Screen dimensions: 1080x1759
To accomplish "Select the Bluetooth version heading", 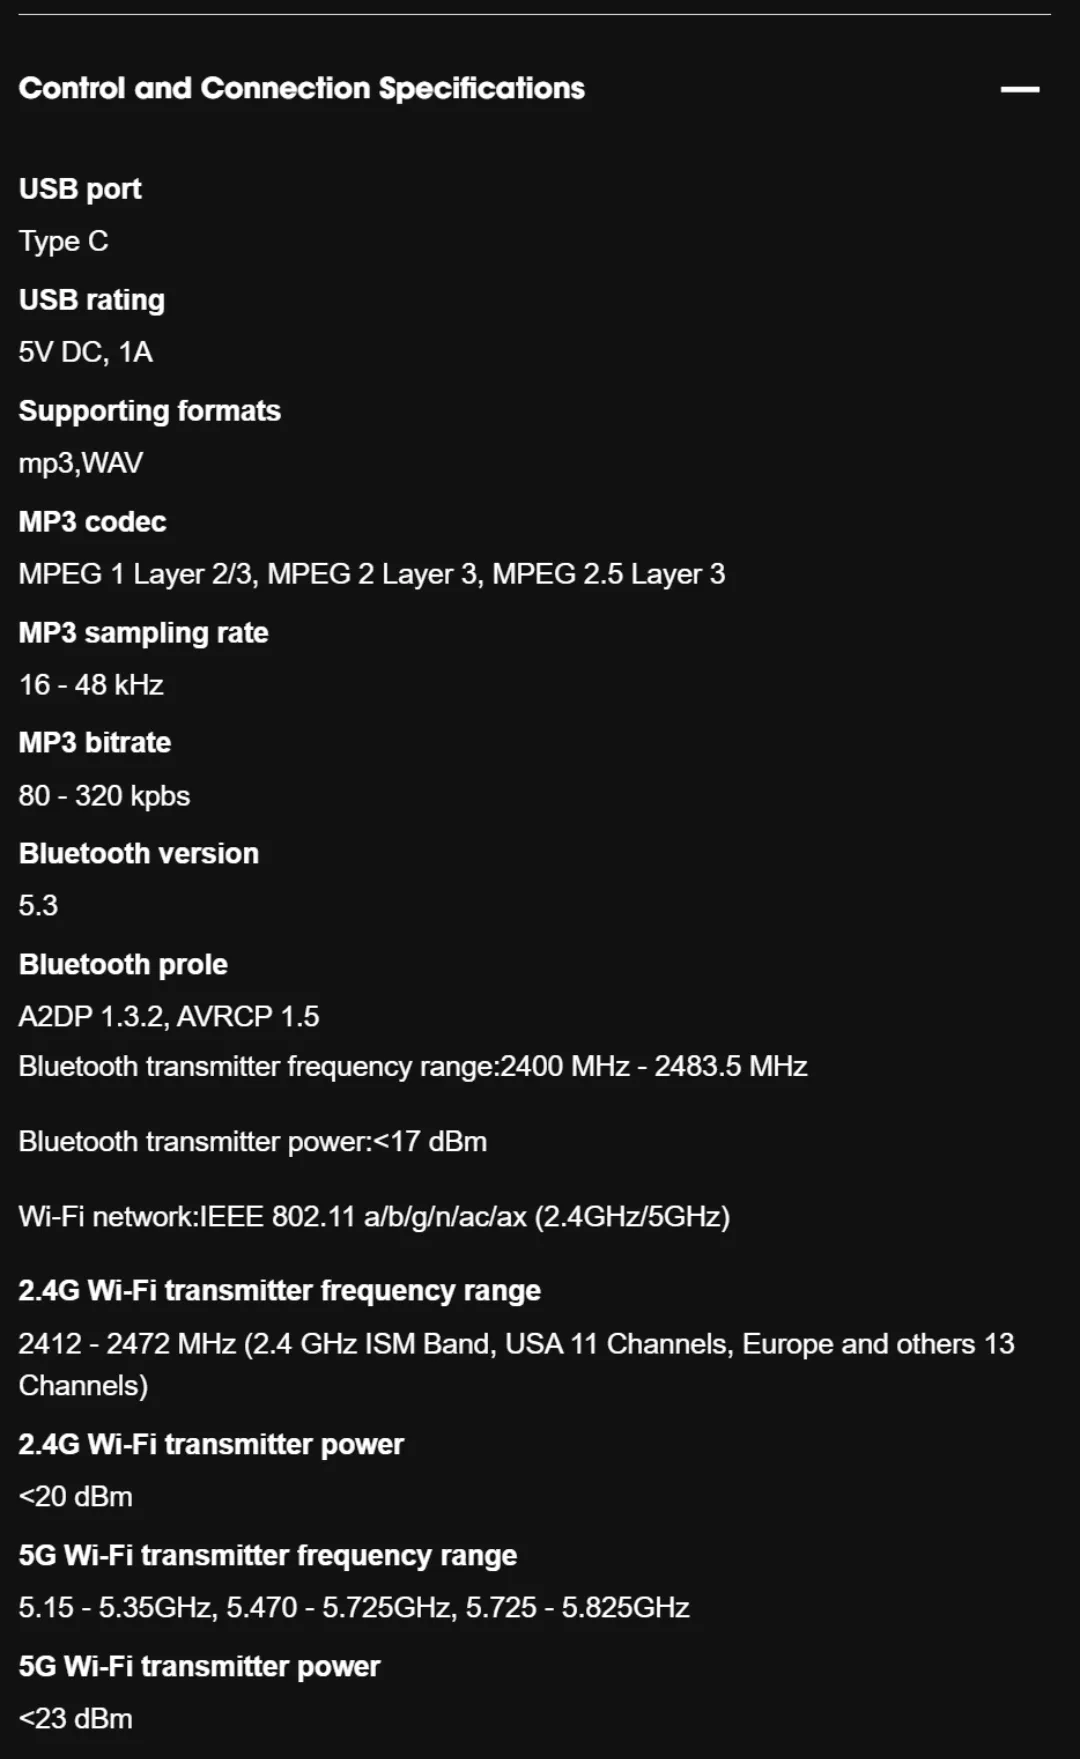I will [x=139, y=854].
